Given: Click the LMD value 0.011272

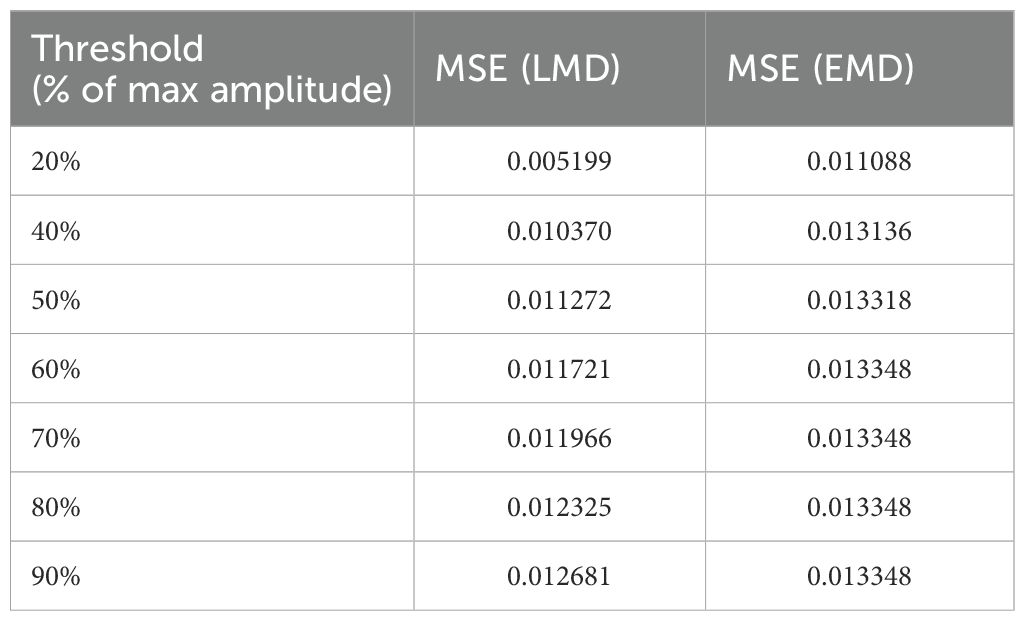Looking at the screenshot, I should pos(559,300).
